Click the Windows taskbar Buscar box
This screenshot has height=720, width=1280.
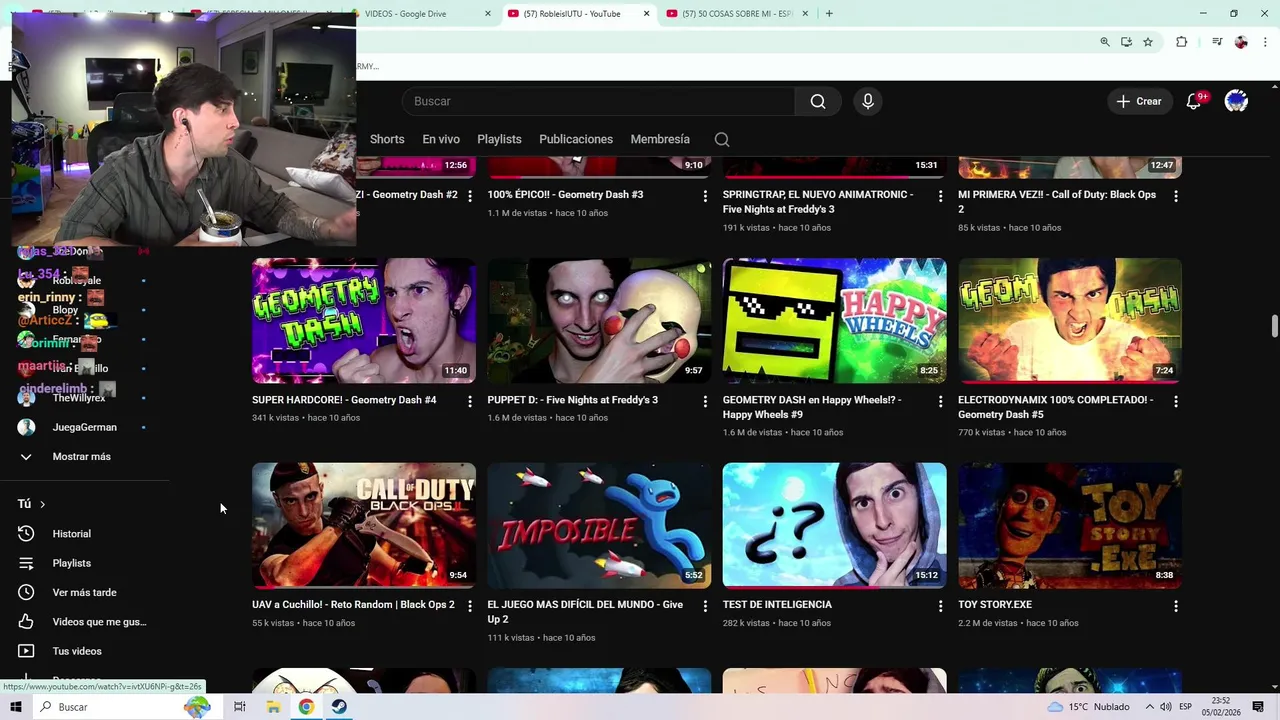[x=122, y=707]
